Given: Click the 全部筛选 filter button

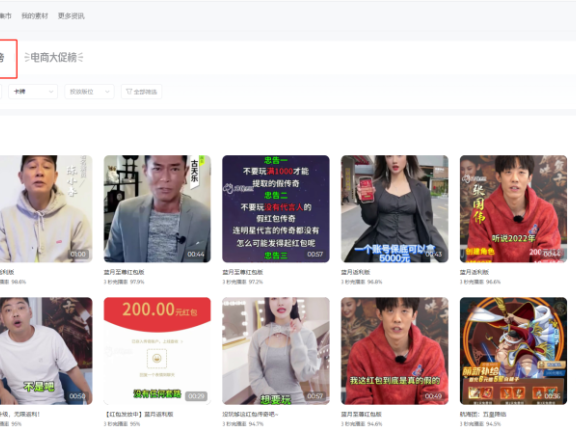Looking at the screenshot, I should [x=141, y=91].
